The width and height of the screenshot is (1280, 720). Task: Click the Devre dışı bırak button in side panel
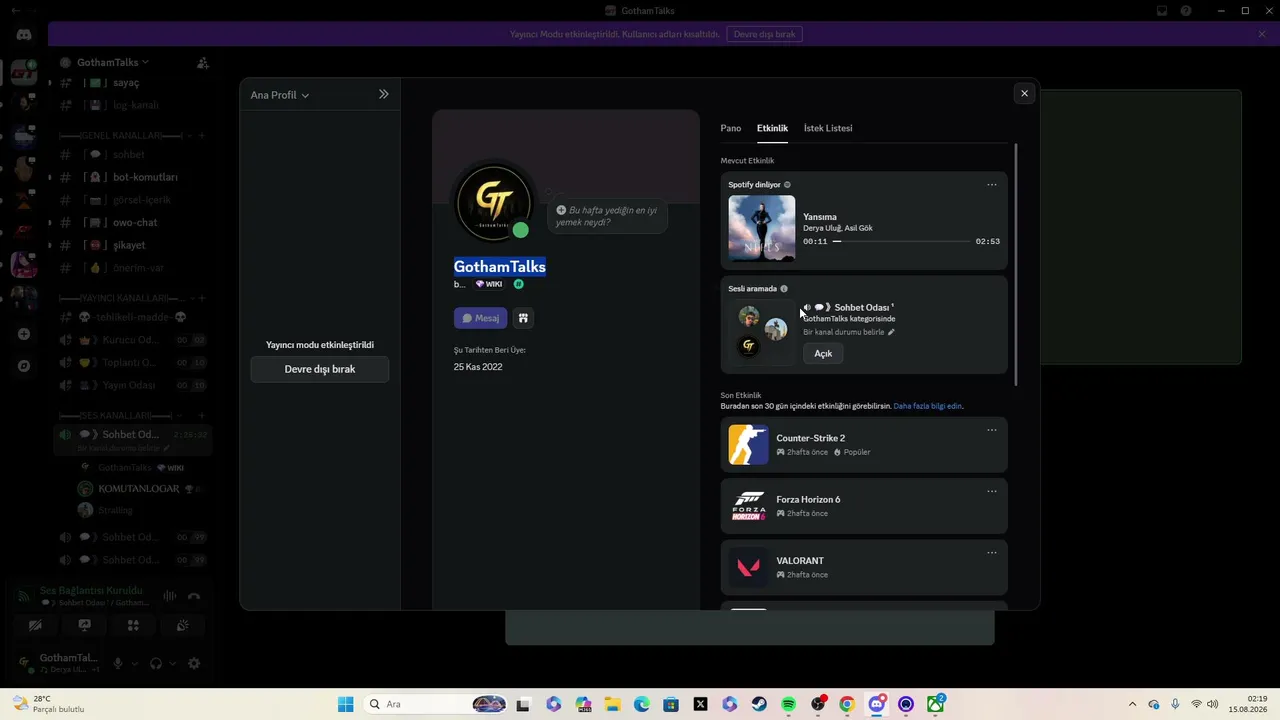click(x=320, y=369)
